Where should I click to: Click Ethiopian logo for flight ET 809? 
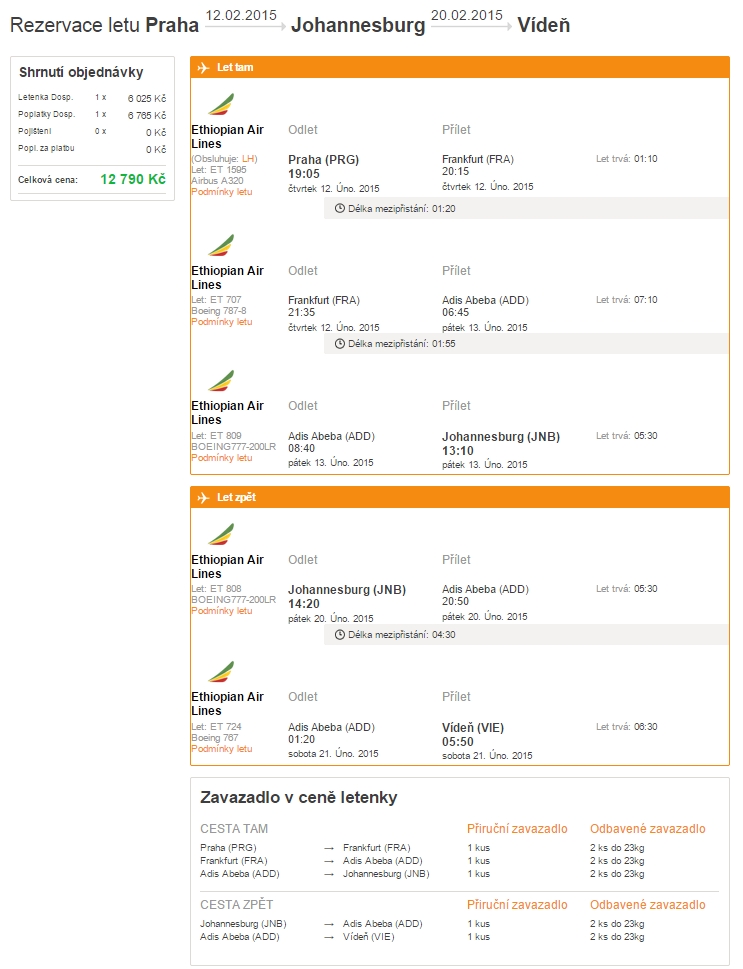(221, 381)
